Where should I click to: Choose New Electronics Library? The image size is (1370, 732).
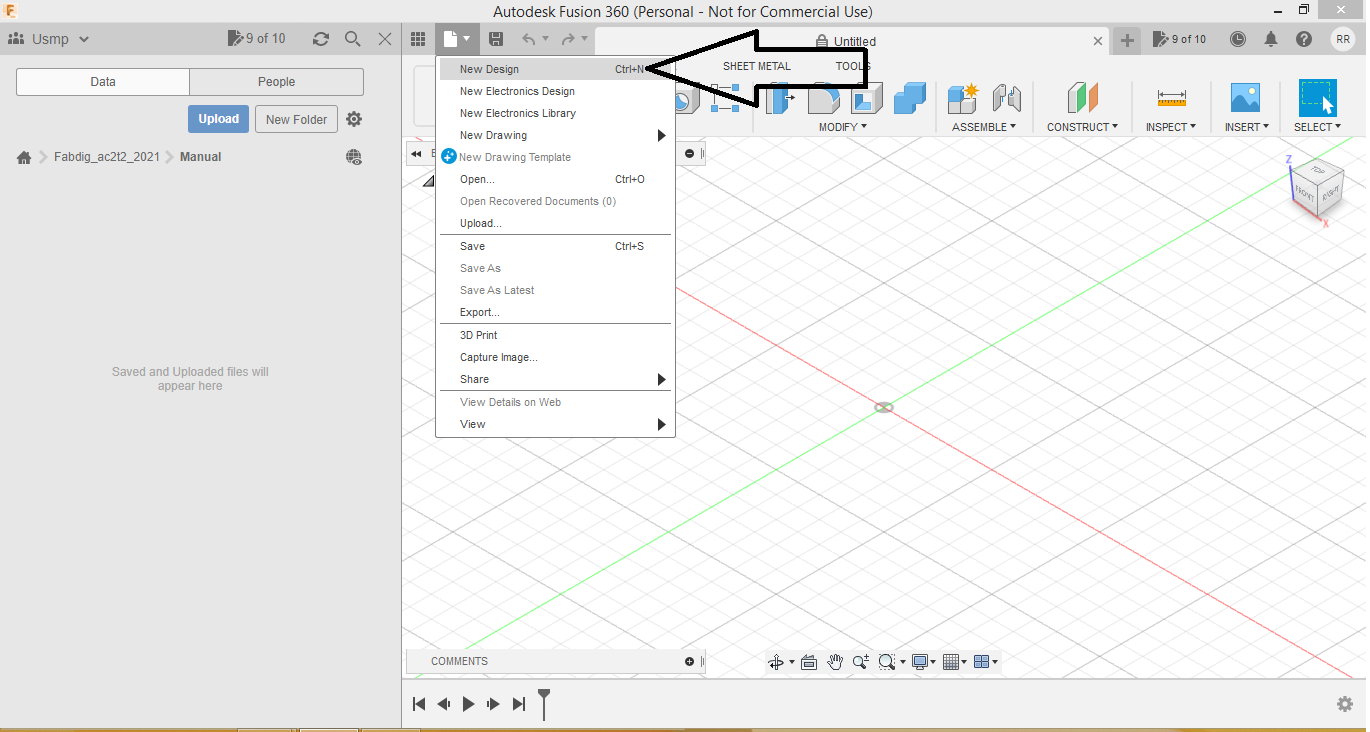click(555, 113)
